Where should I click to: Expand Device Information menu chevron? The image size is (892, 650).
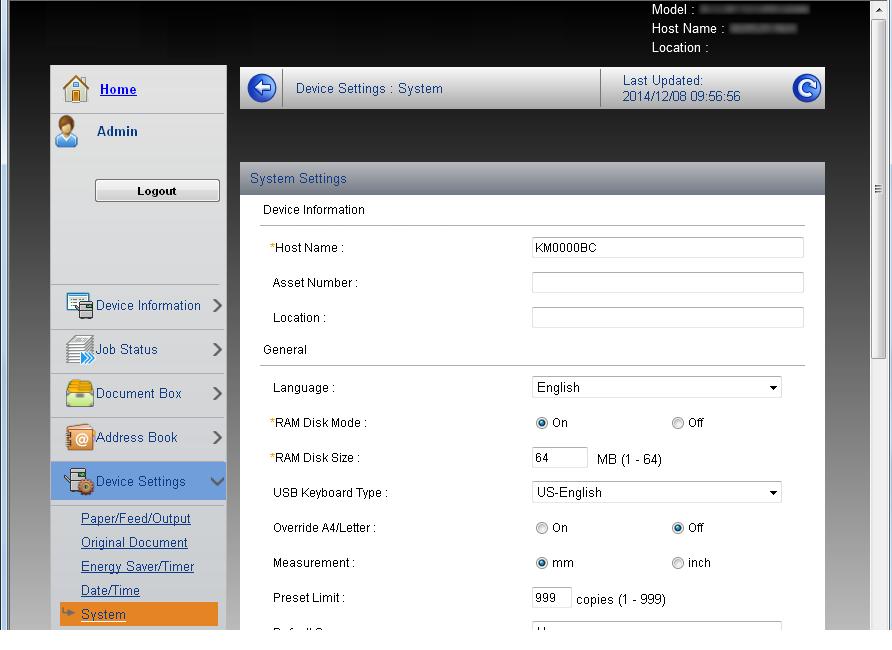click(217, 305)
